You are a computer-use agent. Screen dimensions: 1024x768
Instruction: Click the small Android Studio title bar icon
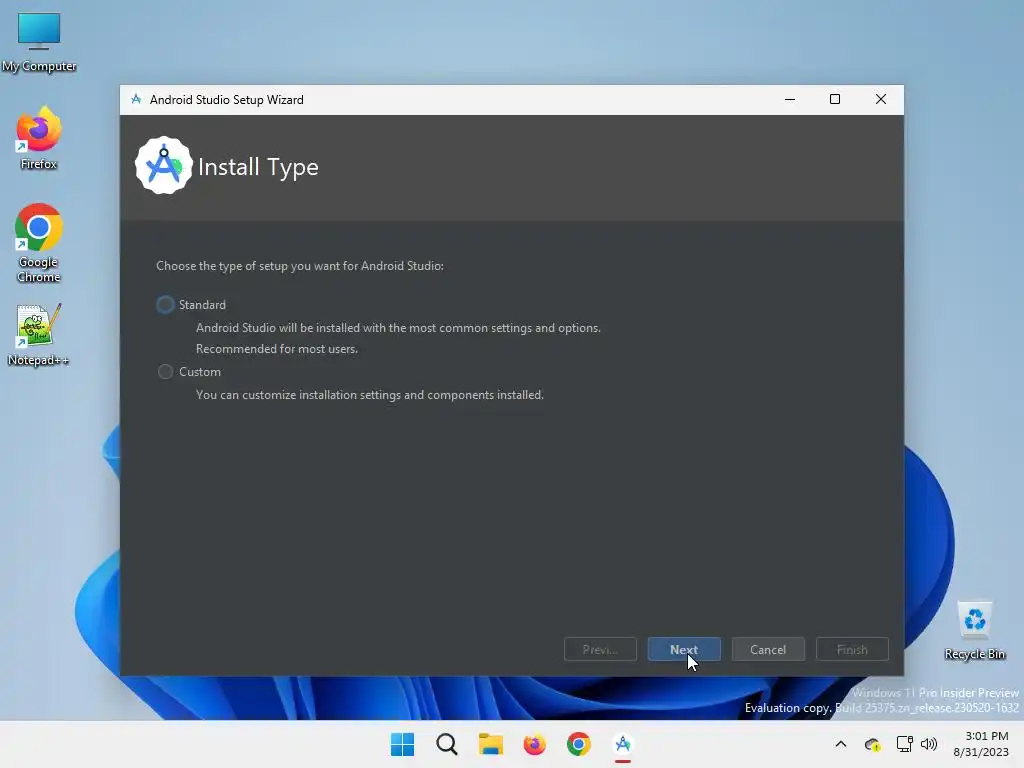136,99
